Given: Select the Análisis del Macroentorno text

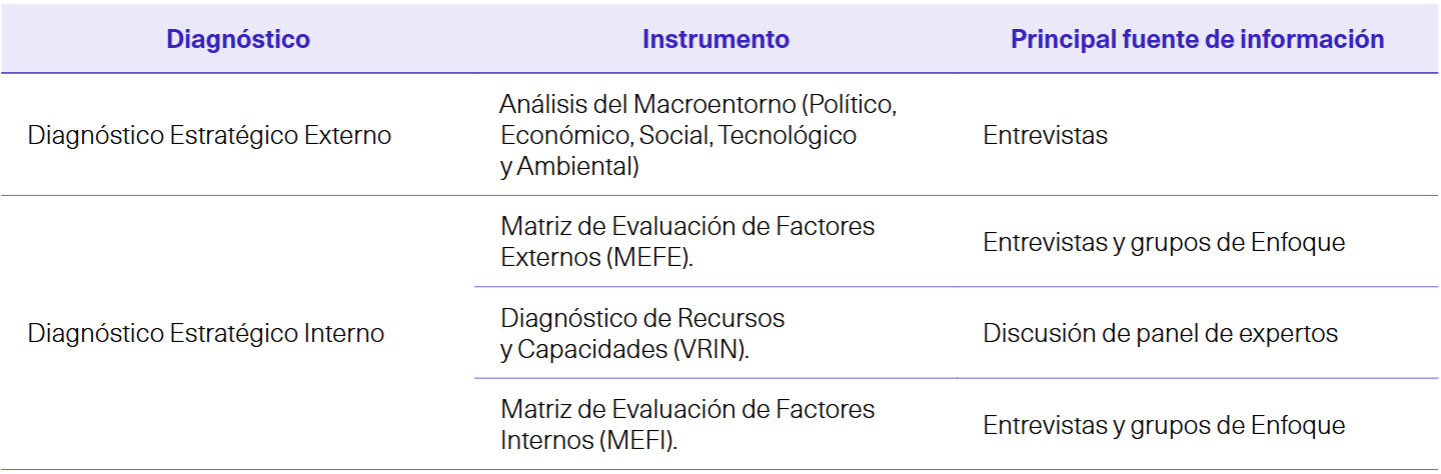Looking at the screenshot, I should point(697,135).
